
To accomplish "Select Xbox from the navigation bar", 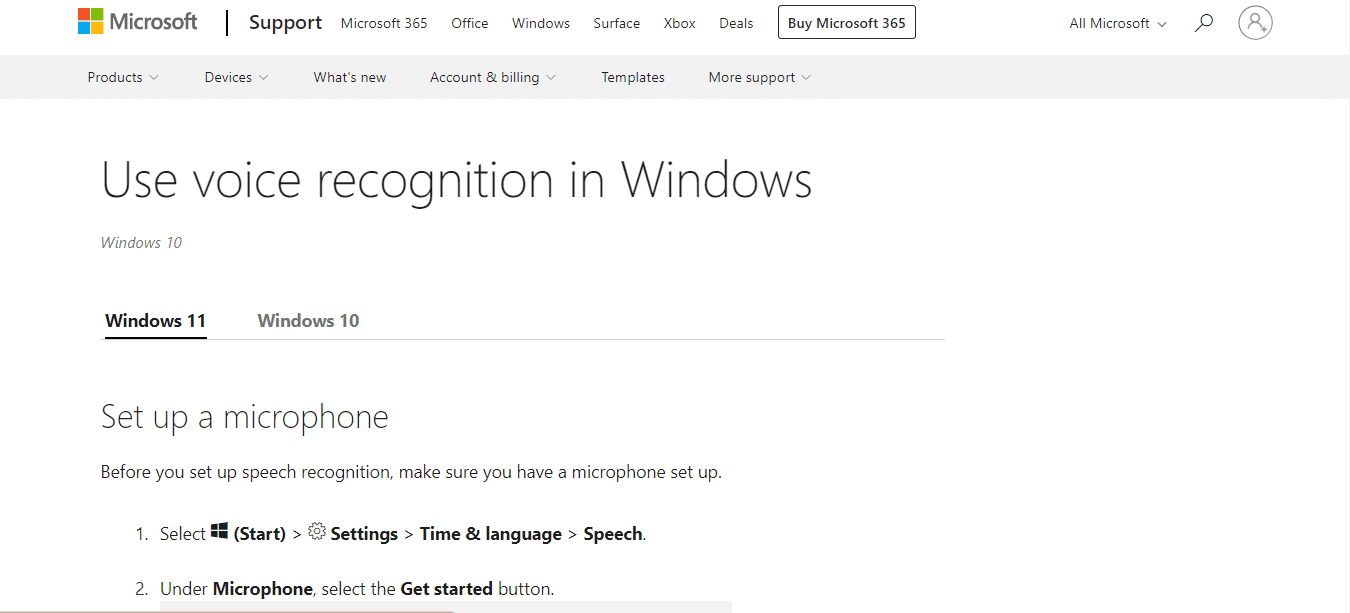I will 679,22.
